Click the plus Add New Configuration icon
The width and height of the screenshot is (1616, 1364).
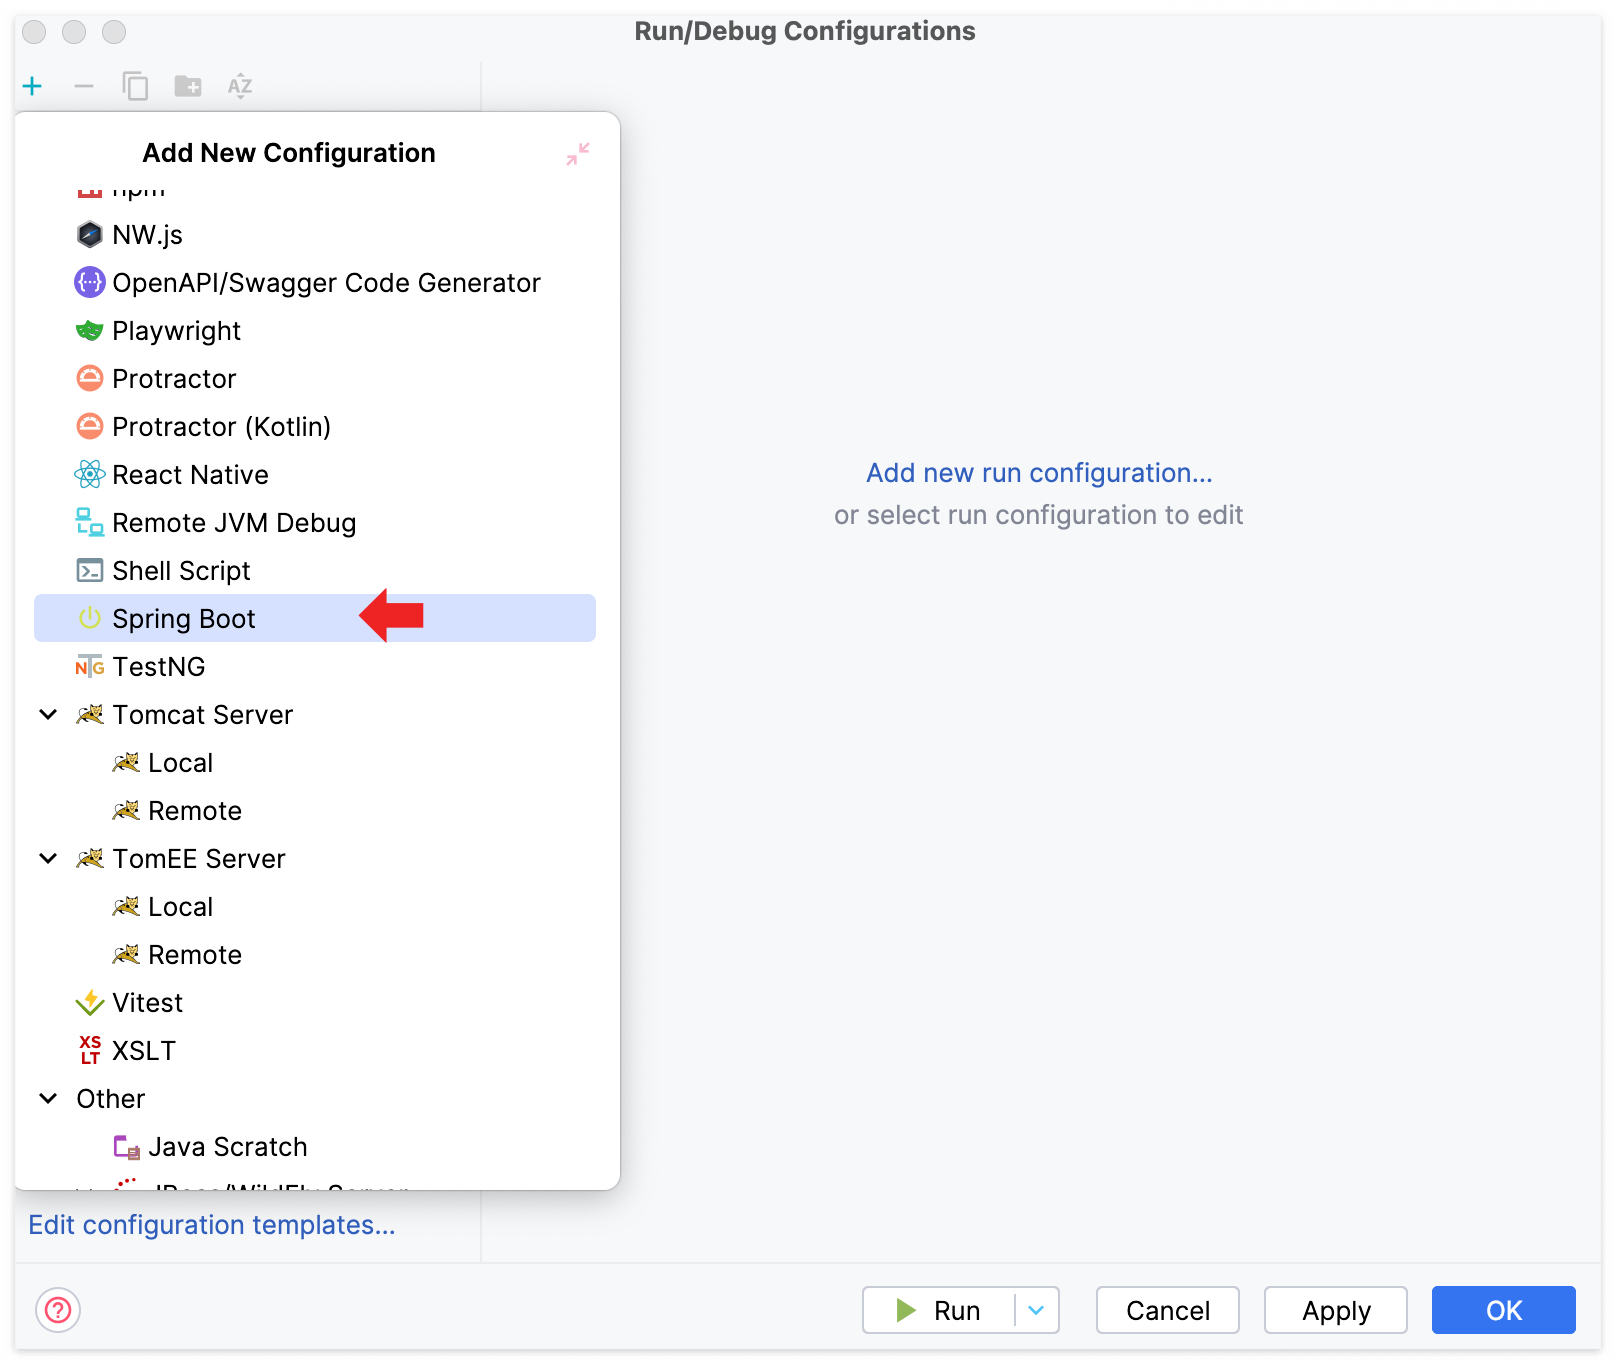pos(32,86)
